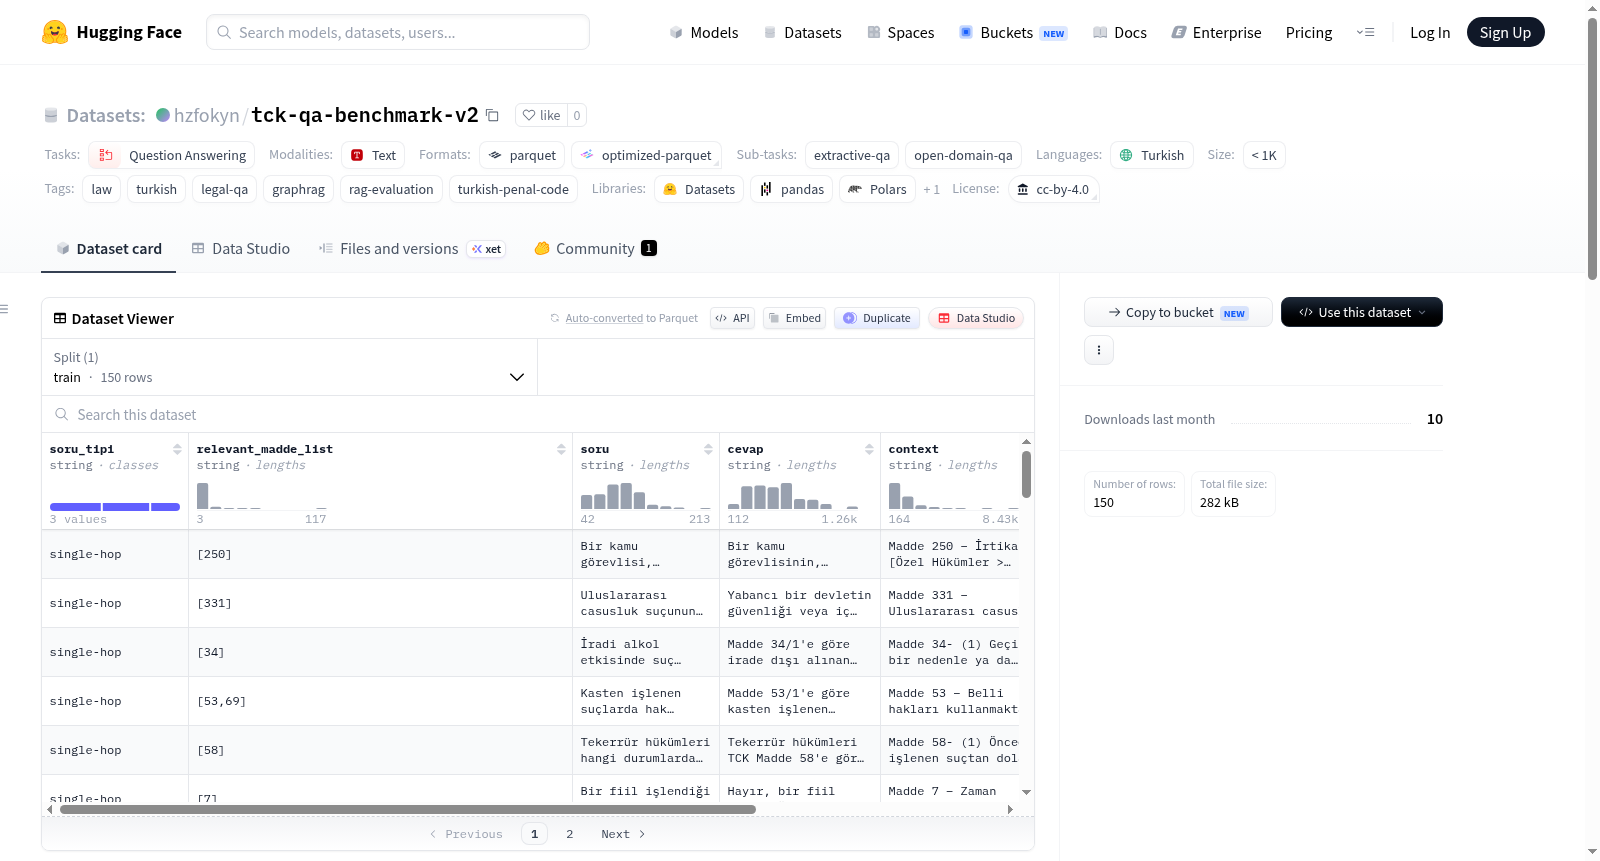This screenshot has width=1600, height=861.
Task: Click the turkish-penal-code tag
Action: click(513, 189)
